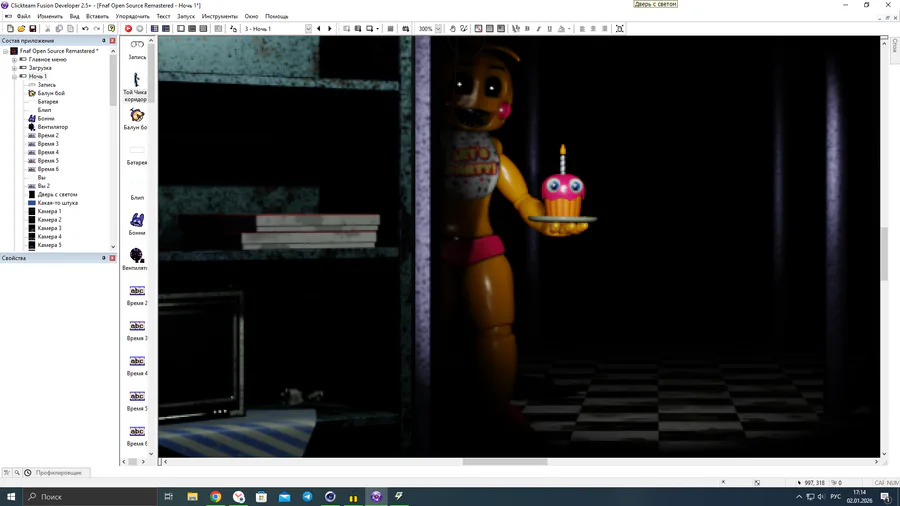Click the center in frame icon
900x506 pixels.
(x=620, y=29)
